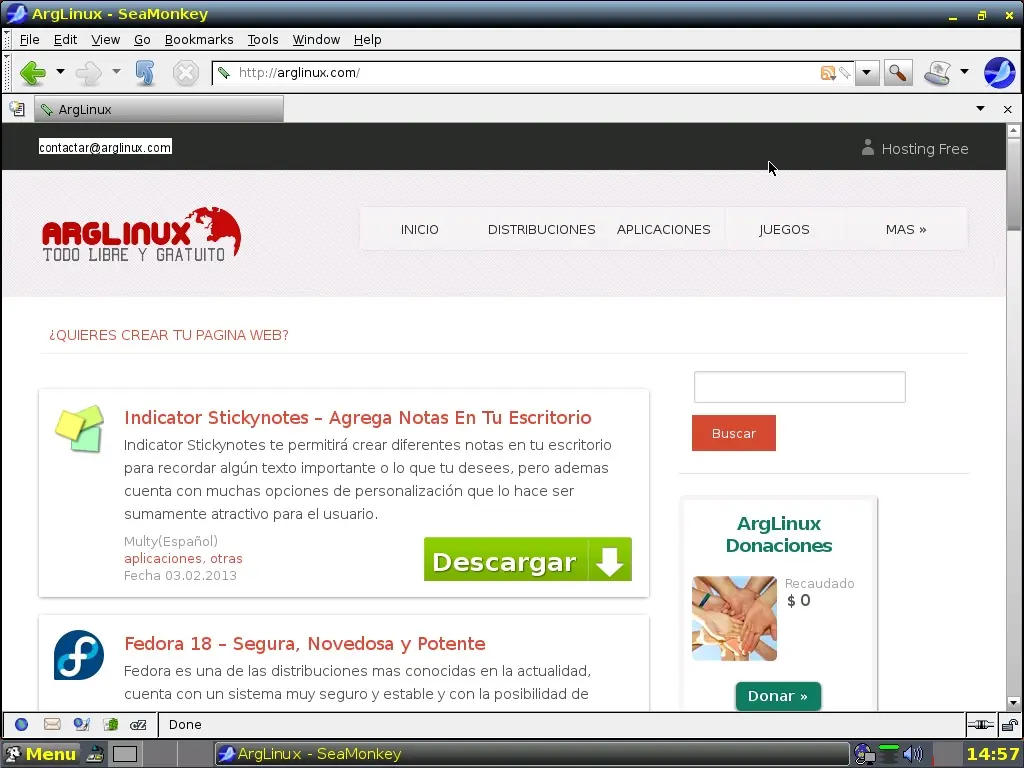
Task: Click the otras category link
Action: tap(226, 558)
